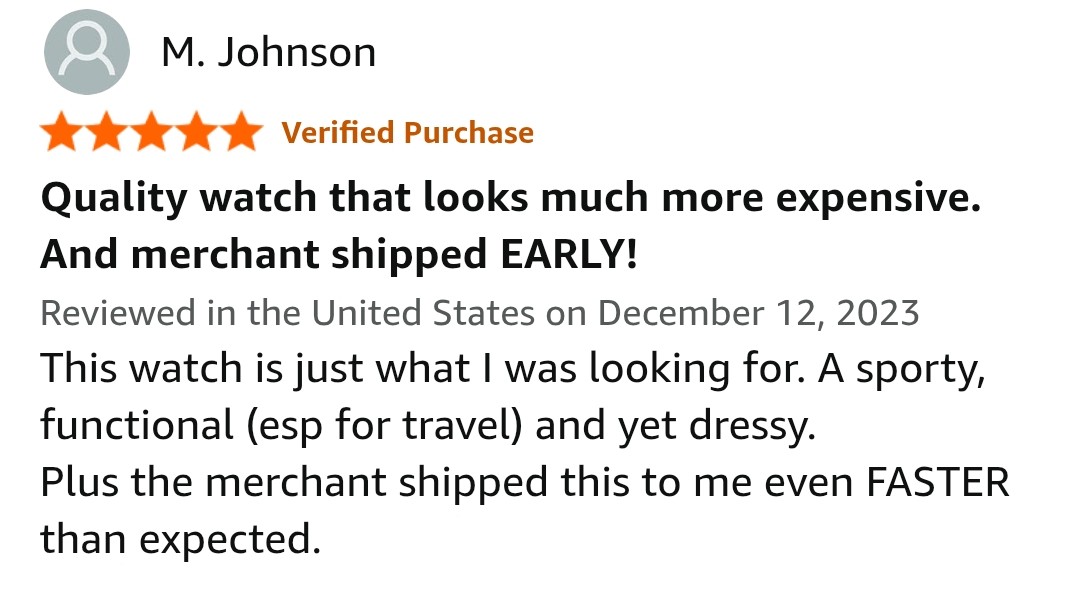Click the 'And merchant shipped EARLY!' title line
1080x589 pixels.
[340, 254]
